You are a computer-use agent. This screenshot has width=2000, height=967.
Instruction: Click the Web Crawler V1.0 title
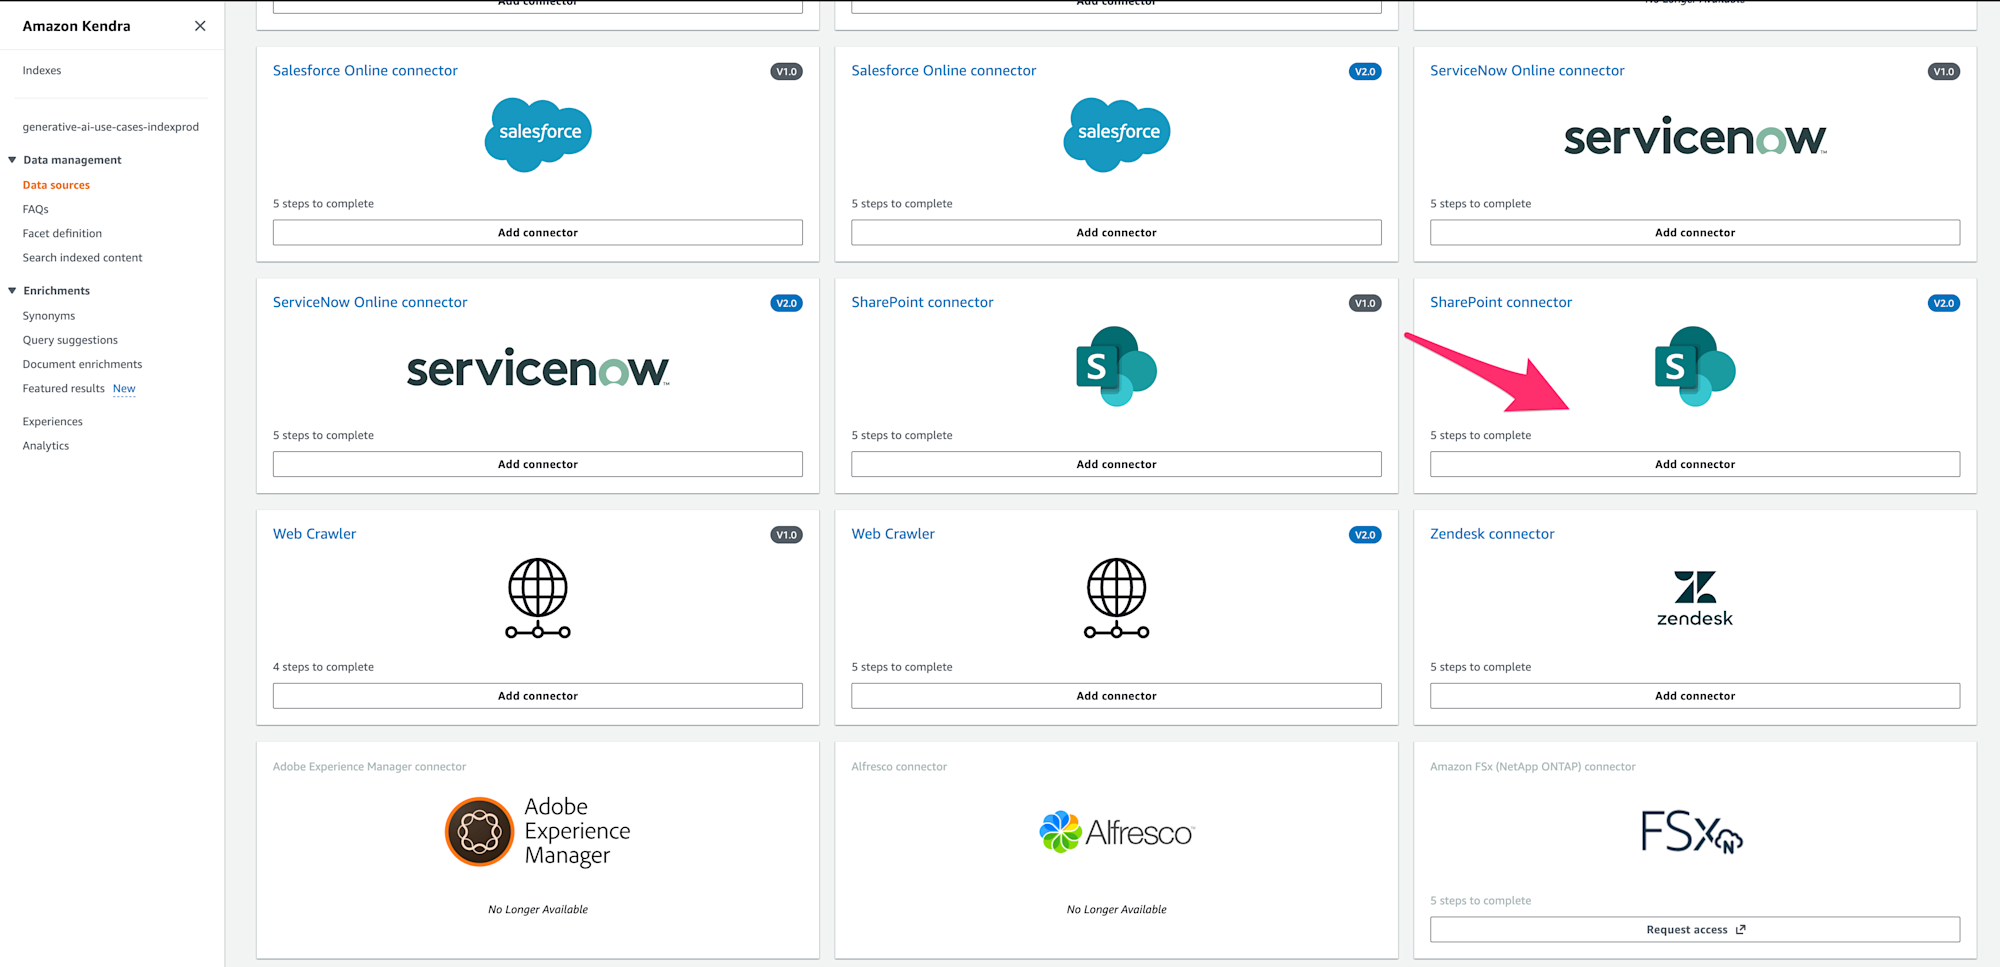coord(314,535)
